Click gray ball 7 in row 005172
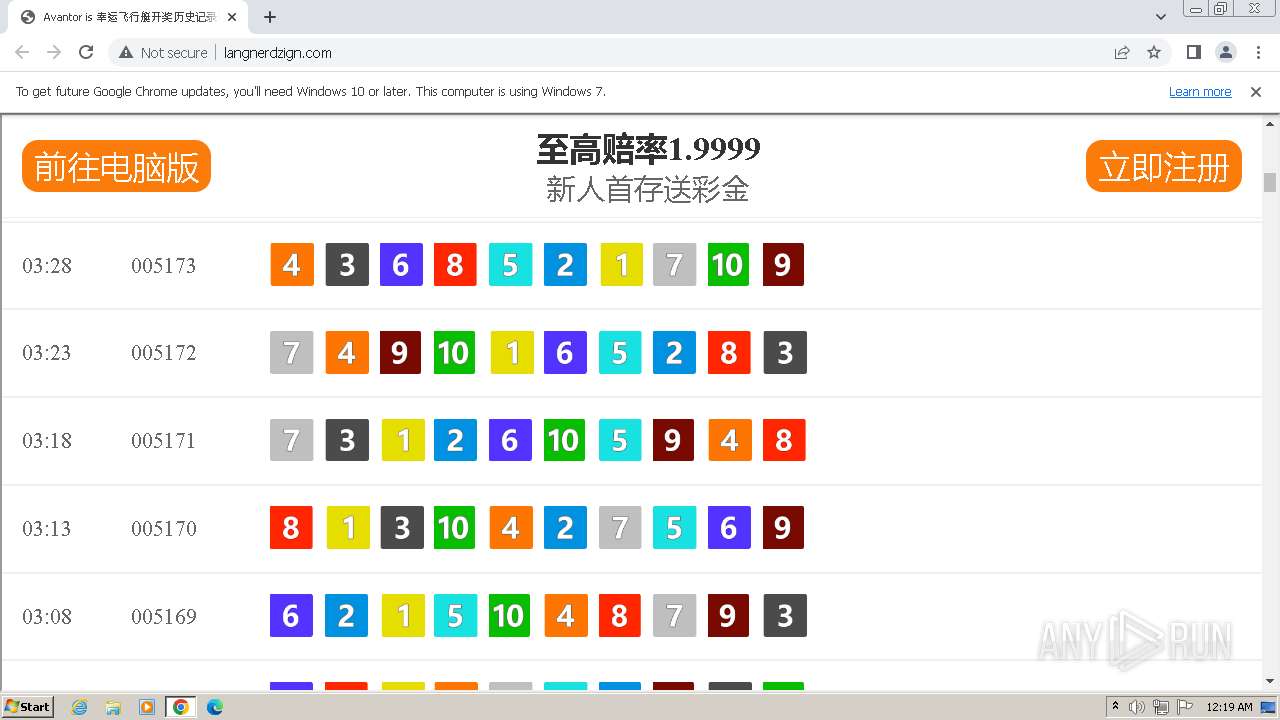This screenshot has height=720, width=1280. click(x=292, y=352)
